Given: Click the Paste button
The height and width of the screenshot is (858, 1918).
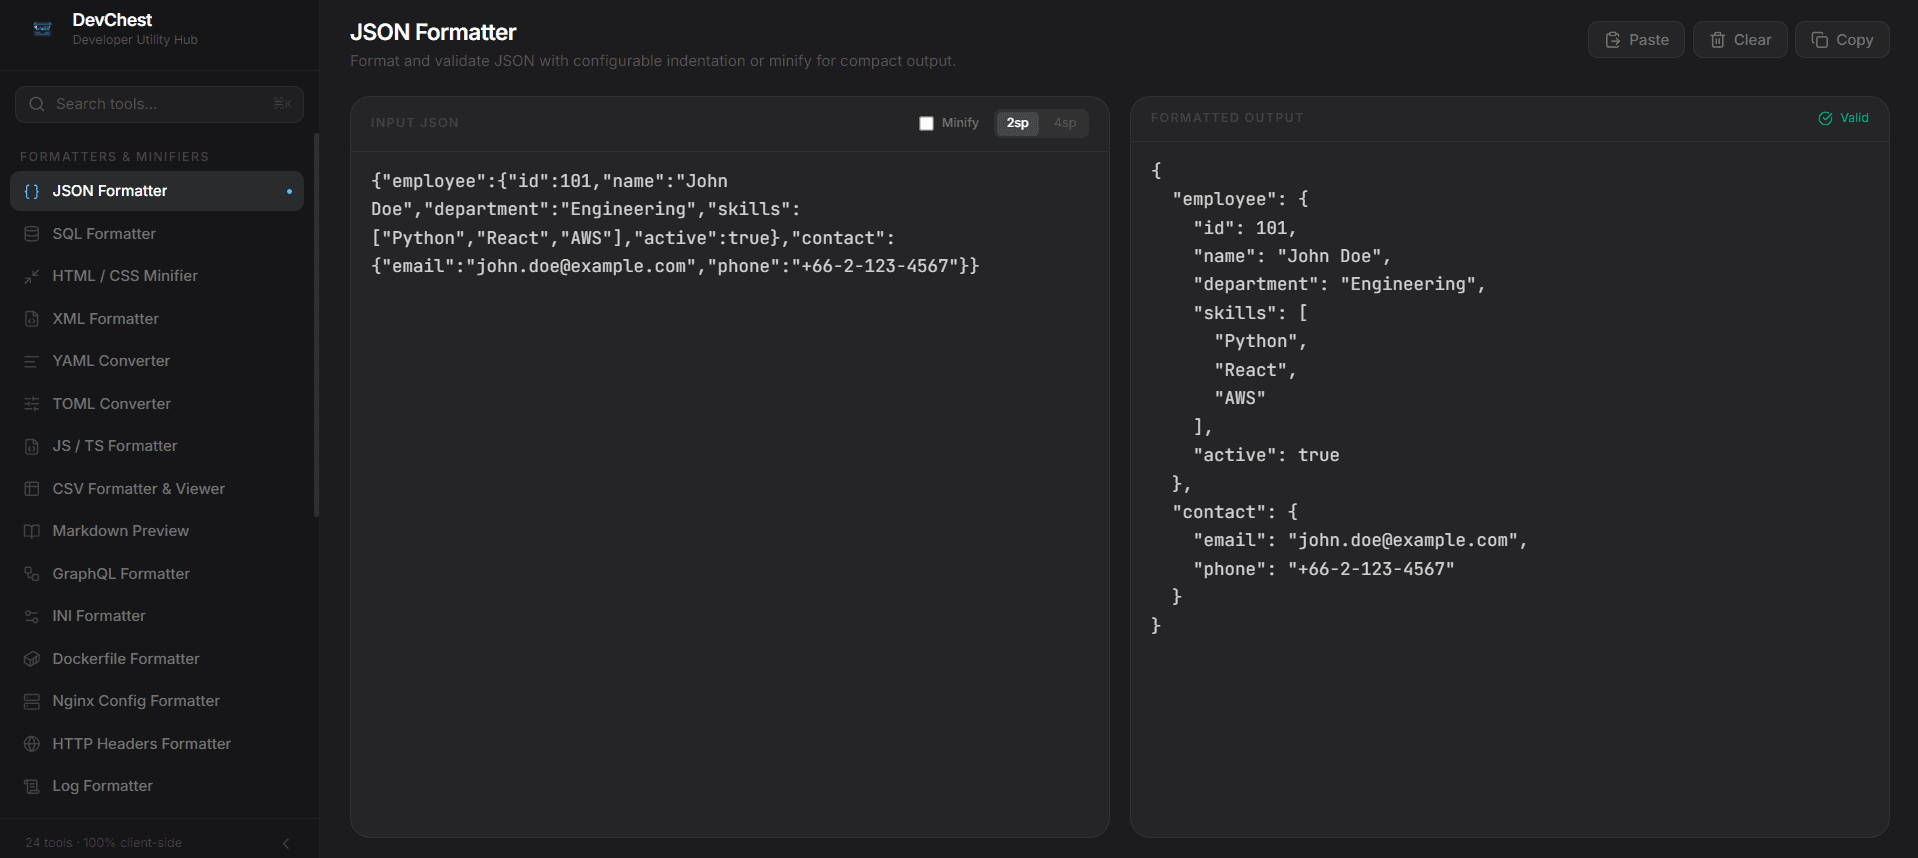Looking at the screenshot, I should click(x=1636, y=40).
